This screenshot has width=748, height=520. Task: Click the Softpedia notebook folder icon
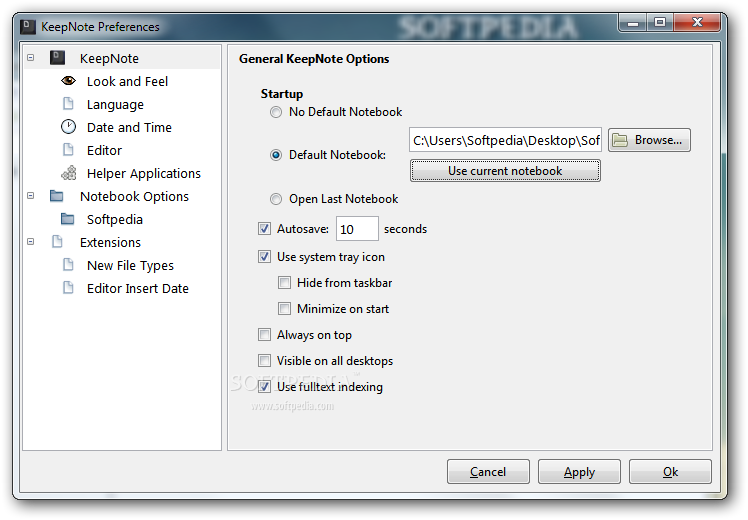[68, 219]
